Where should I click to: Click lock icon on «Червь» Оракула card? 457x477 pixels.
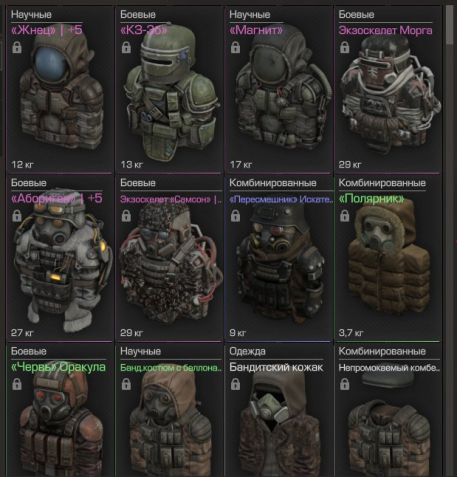click(x=17, y=384)
